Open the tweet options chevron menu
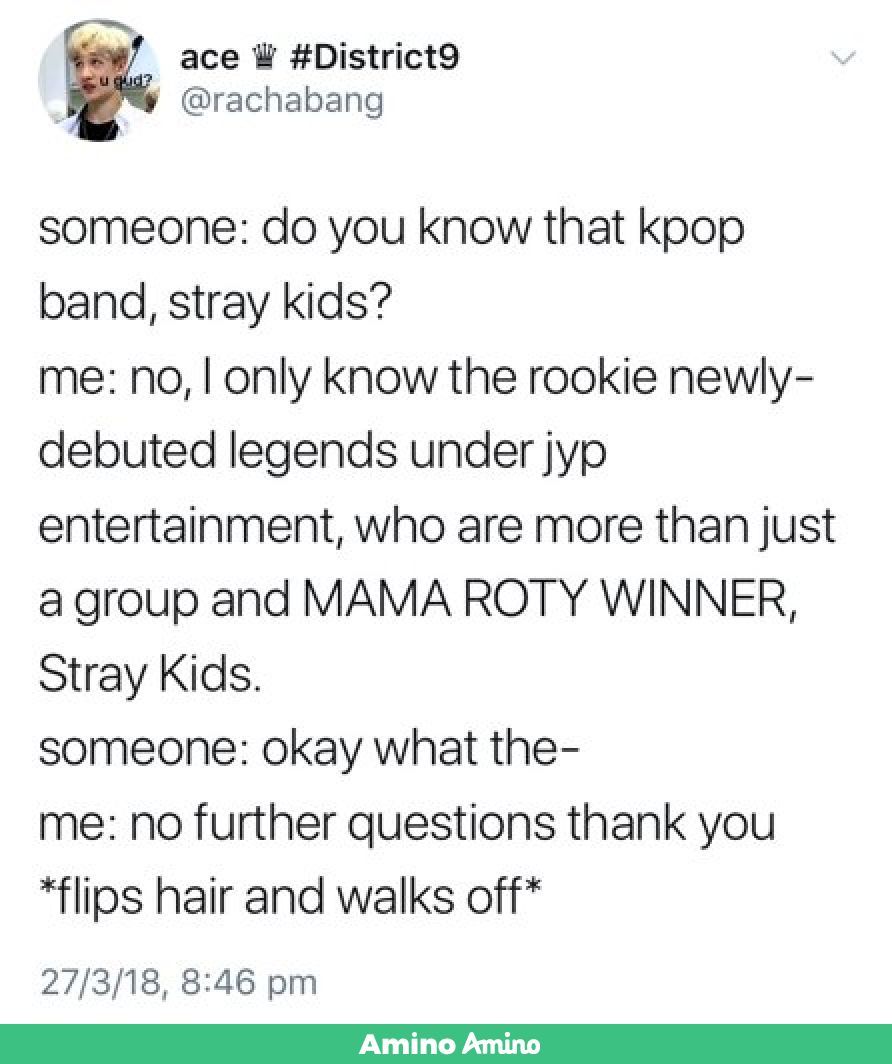 [x=844, y=58]
